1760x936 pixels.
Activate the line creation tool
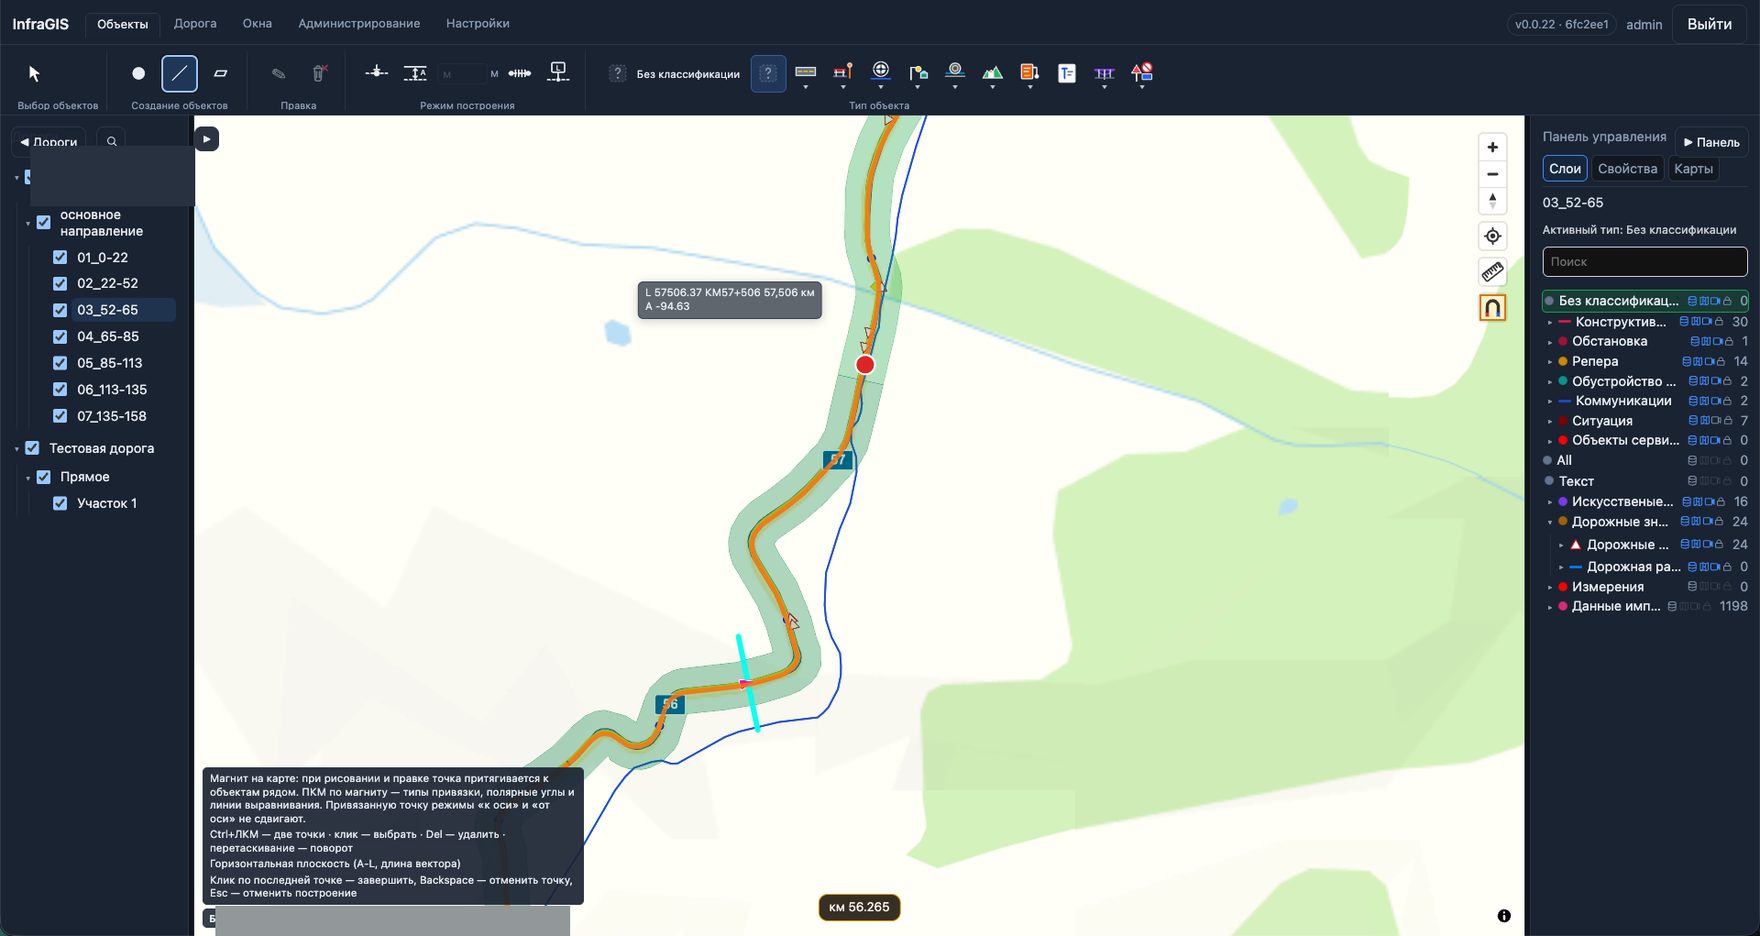click(179, 73)
